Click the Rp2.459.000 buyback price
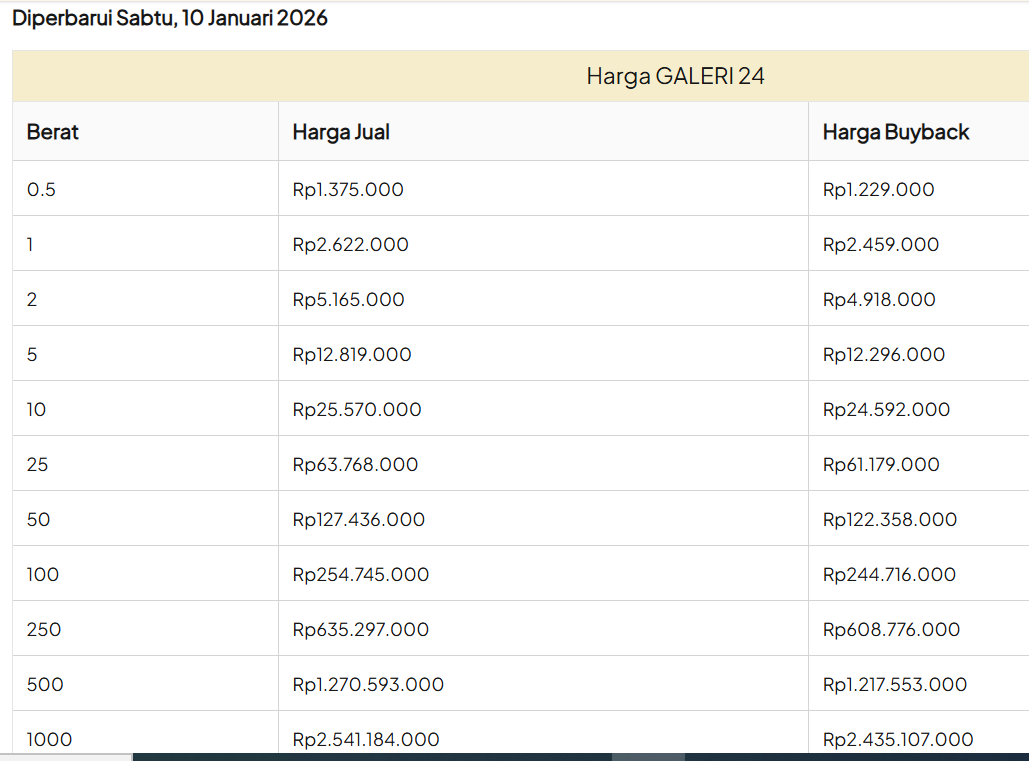The image size is (1029, 761). coord(880,245)
